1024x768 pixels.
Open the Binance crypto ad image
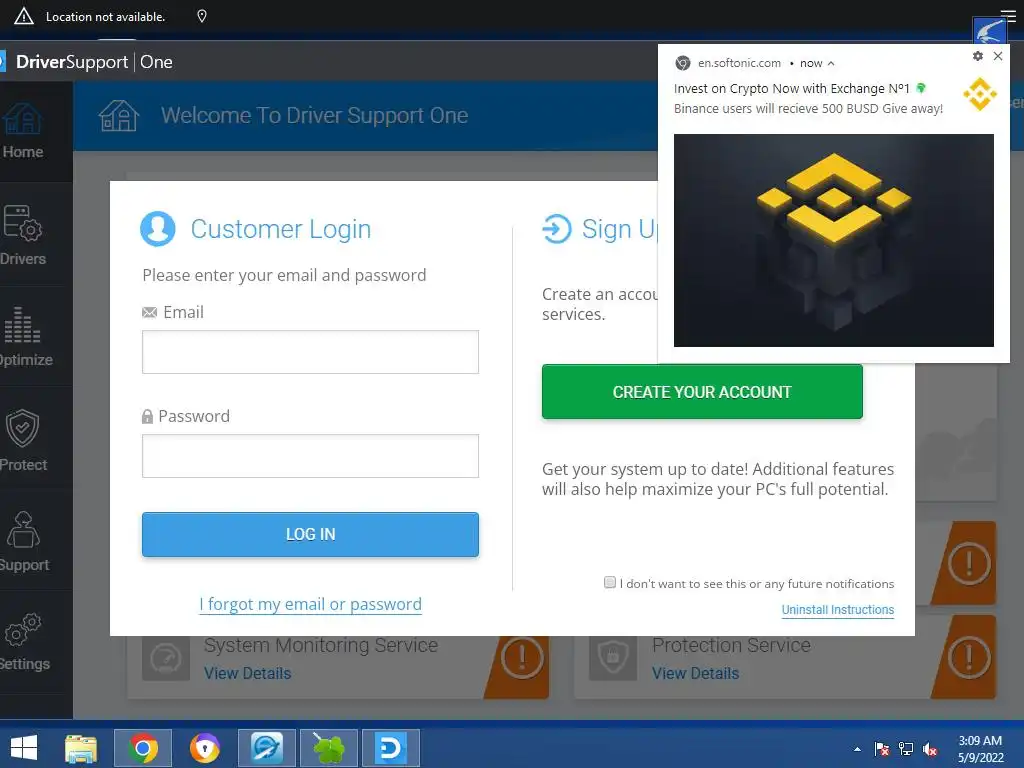point(833,240)
